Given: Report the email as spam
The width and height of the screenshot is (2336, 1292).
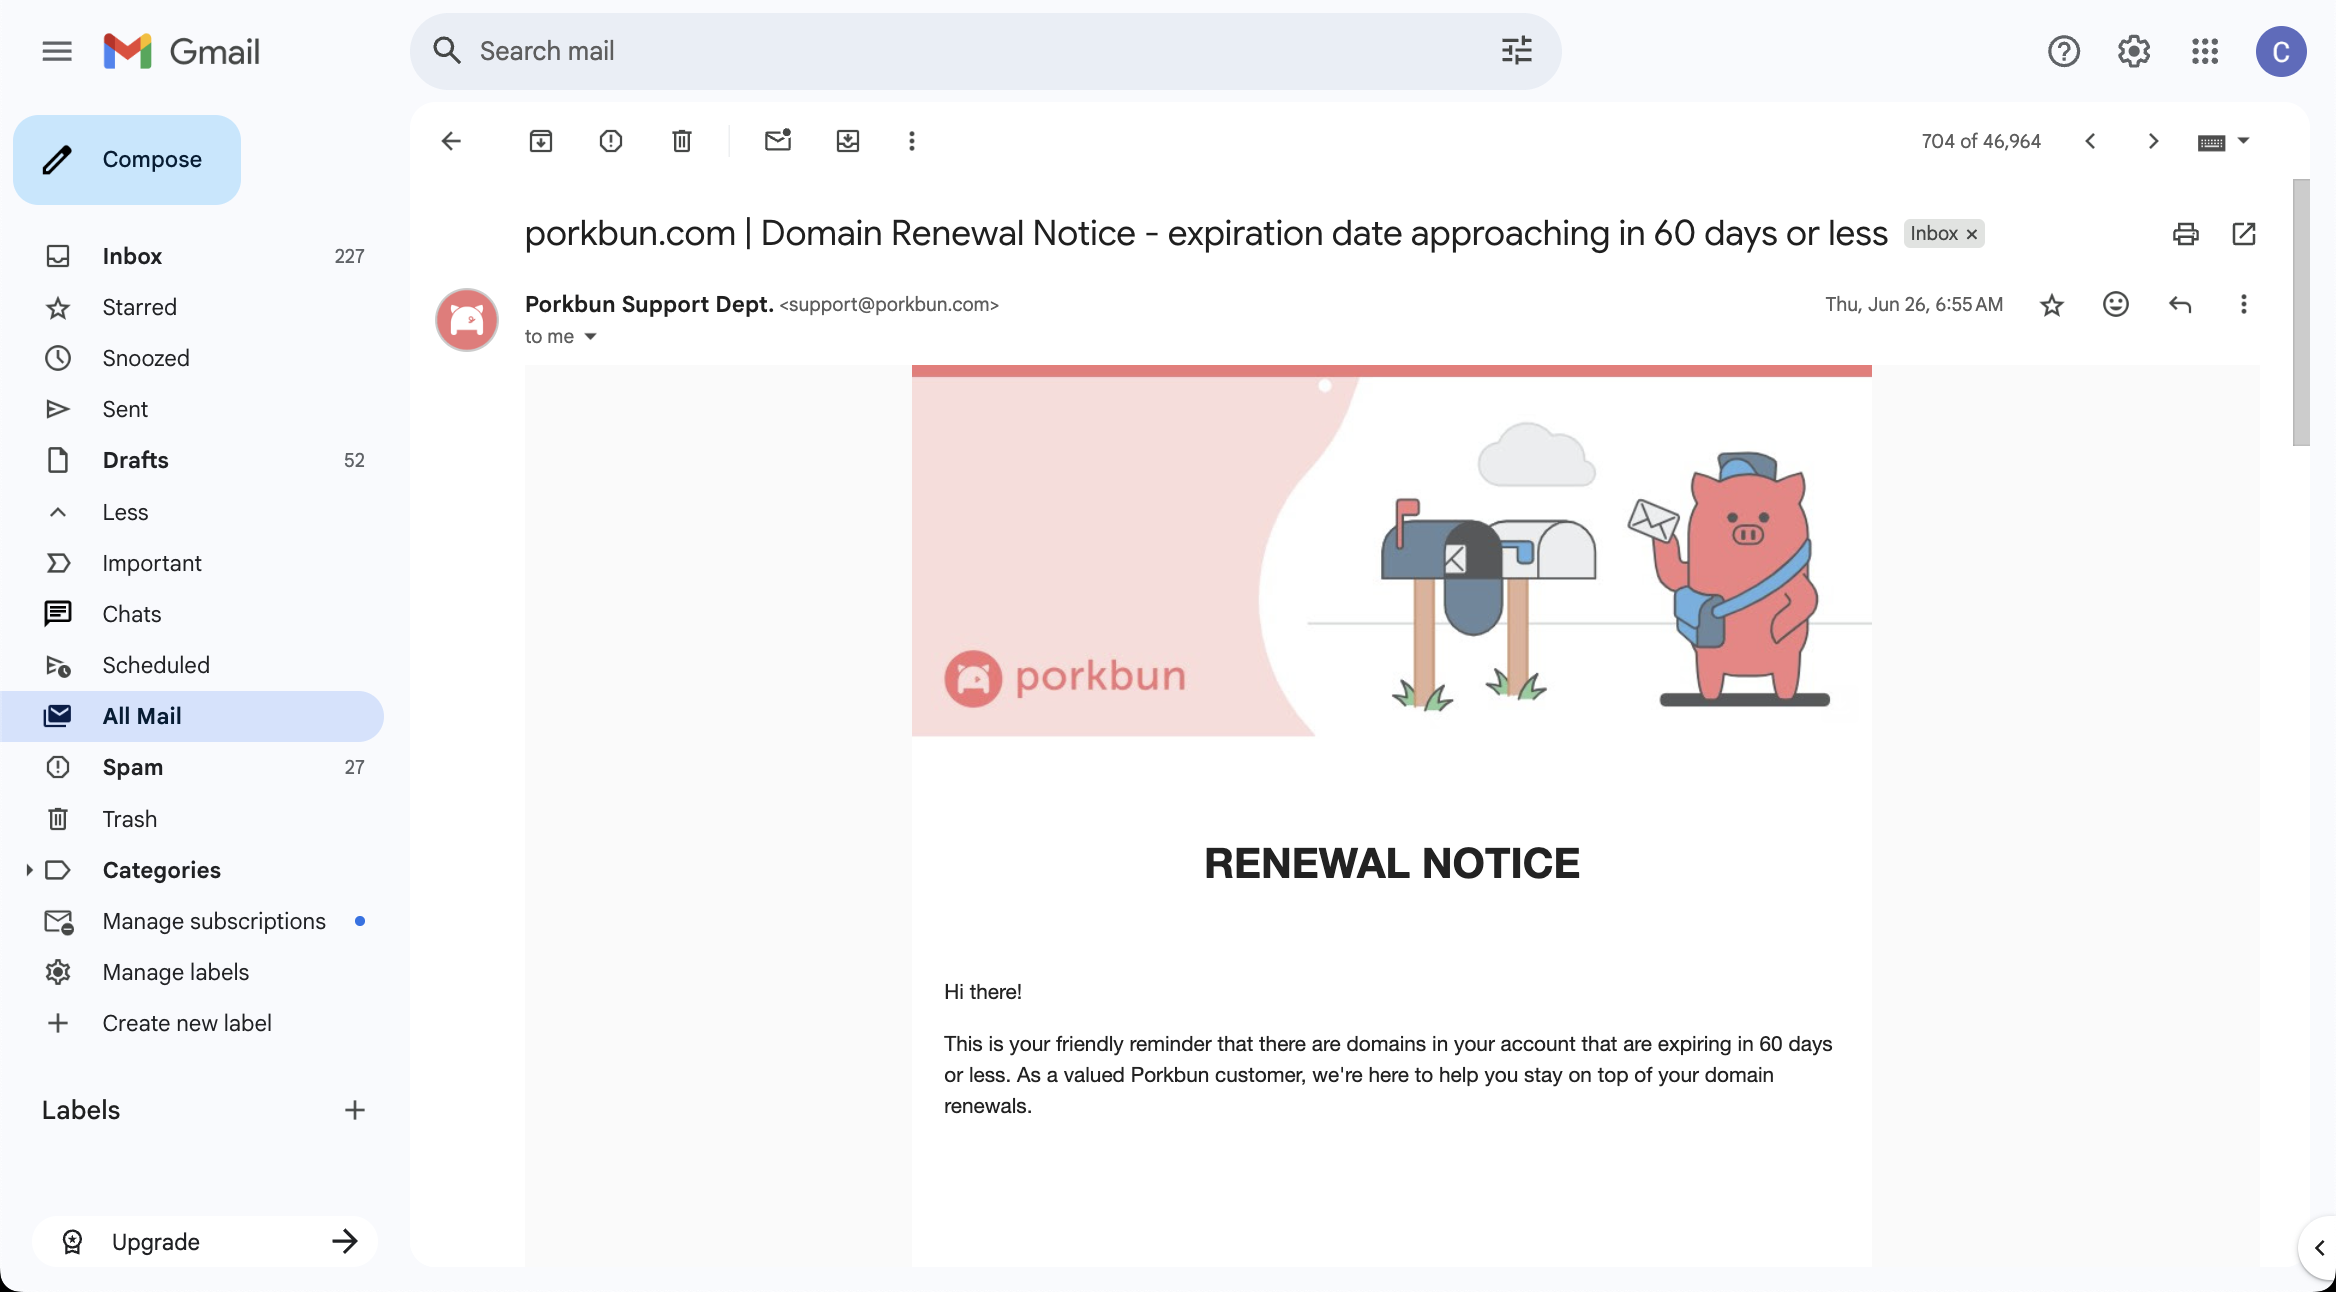Looking at the screenshot, I should tap(610, 141).
